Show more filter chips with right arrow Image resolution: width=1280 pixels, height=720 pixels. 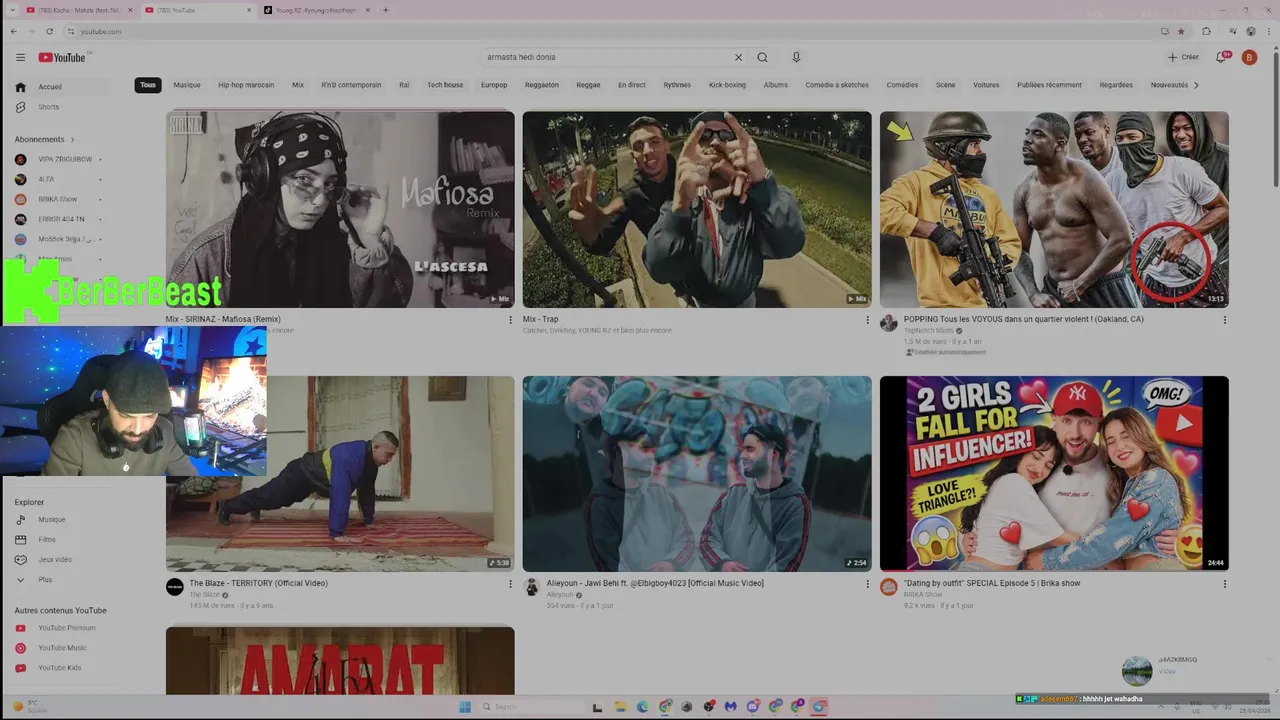(1196, 85)
